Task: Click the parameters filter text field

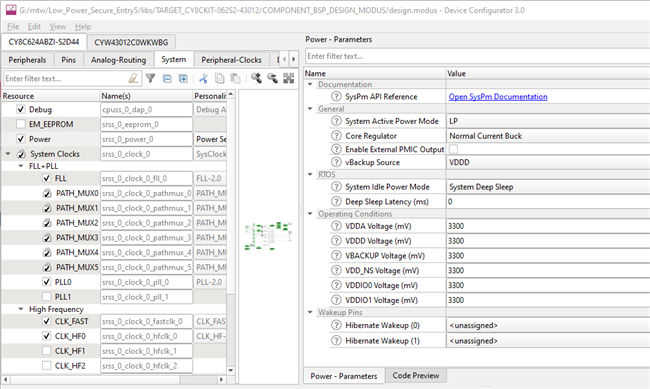Action: point(478,56)
